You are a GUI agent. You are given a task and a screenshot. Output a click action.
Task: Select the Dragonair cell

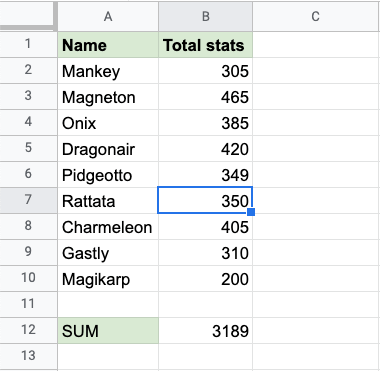pos(108,149)
